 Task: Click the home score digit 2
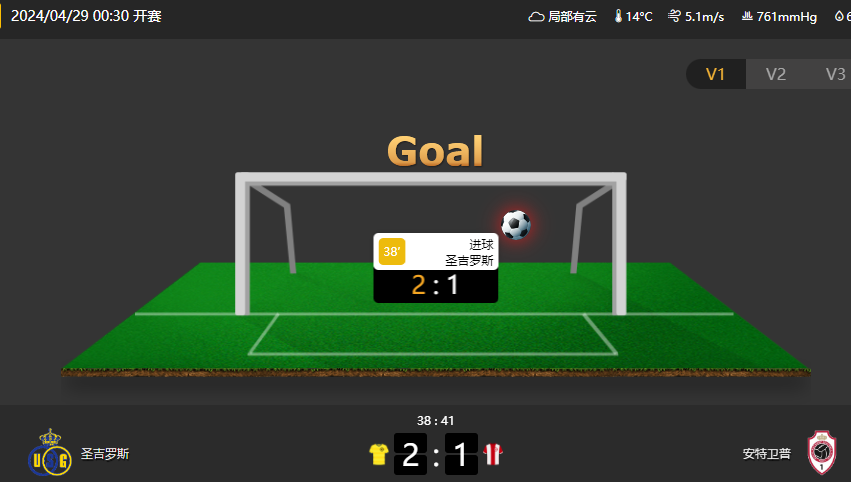410,454
